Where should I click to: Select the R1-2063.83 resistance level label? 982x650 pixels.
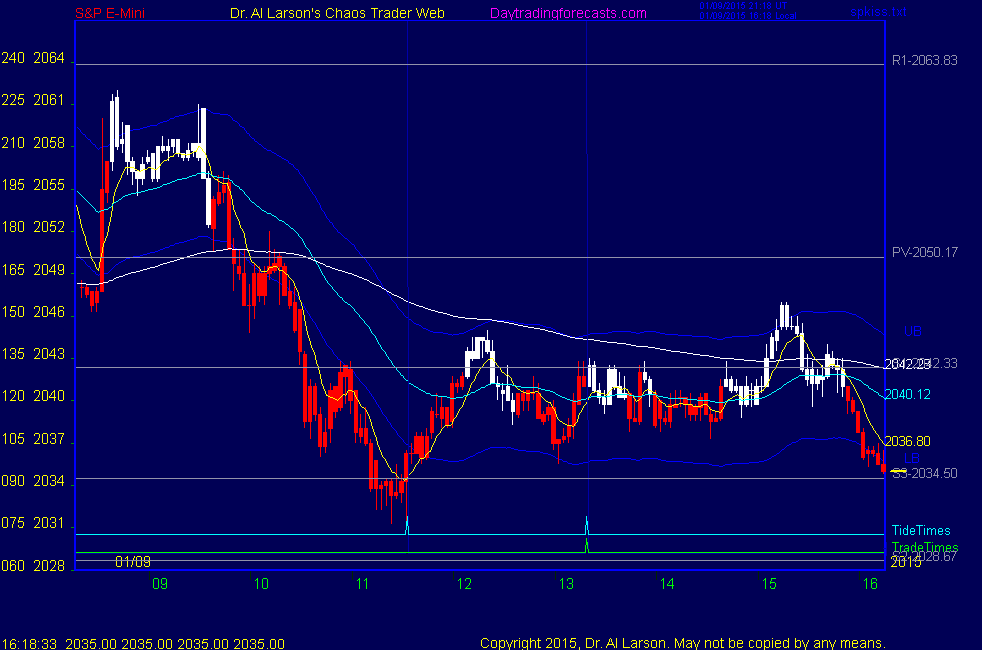924,60
